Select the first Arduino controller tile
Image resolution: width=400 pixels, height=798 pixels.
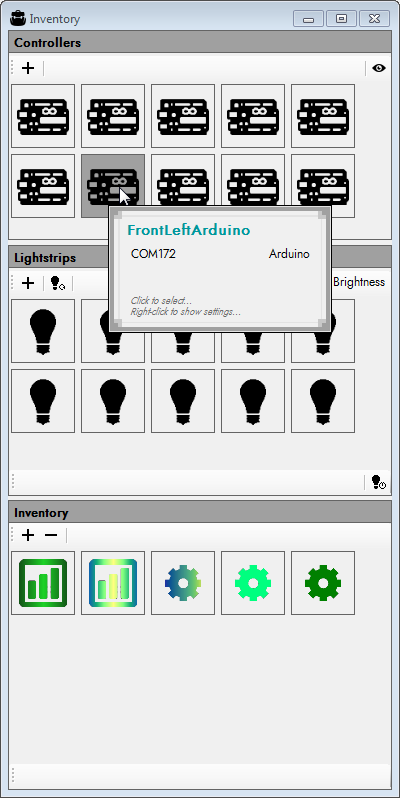(x=43, y=116)
